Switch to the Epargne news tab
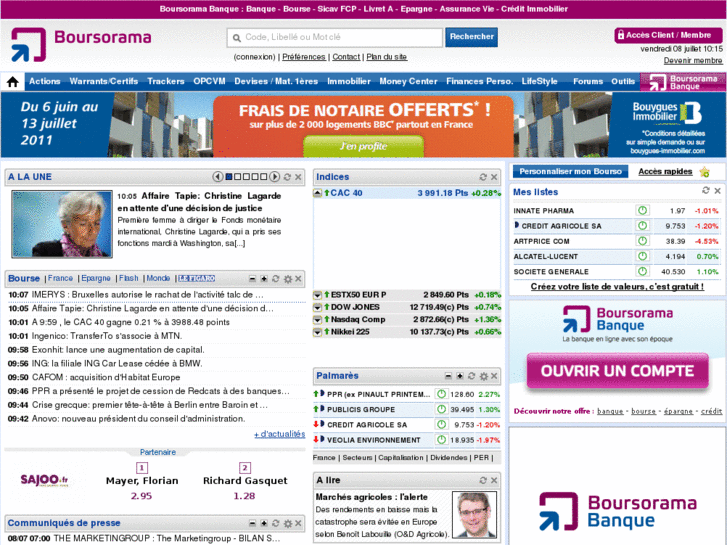Viewport: 727px width, 545px height. [x=96, y=278]
